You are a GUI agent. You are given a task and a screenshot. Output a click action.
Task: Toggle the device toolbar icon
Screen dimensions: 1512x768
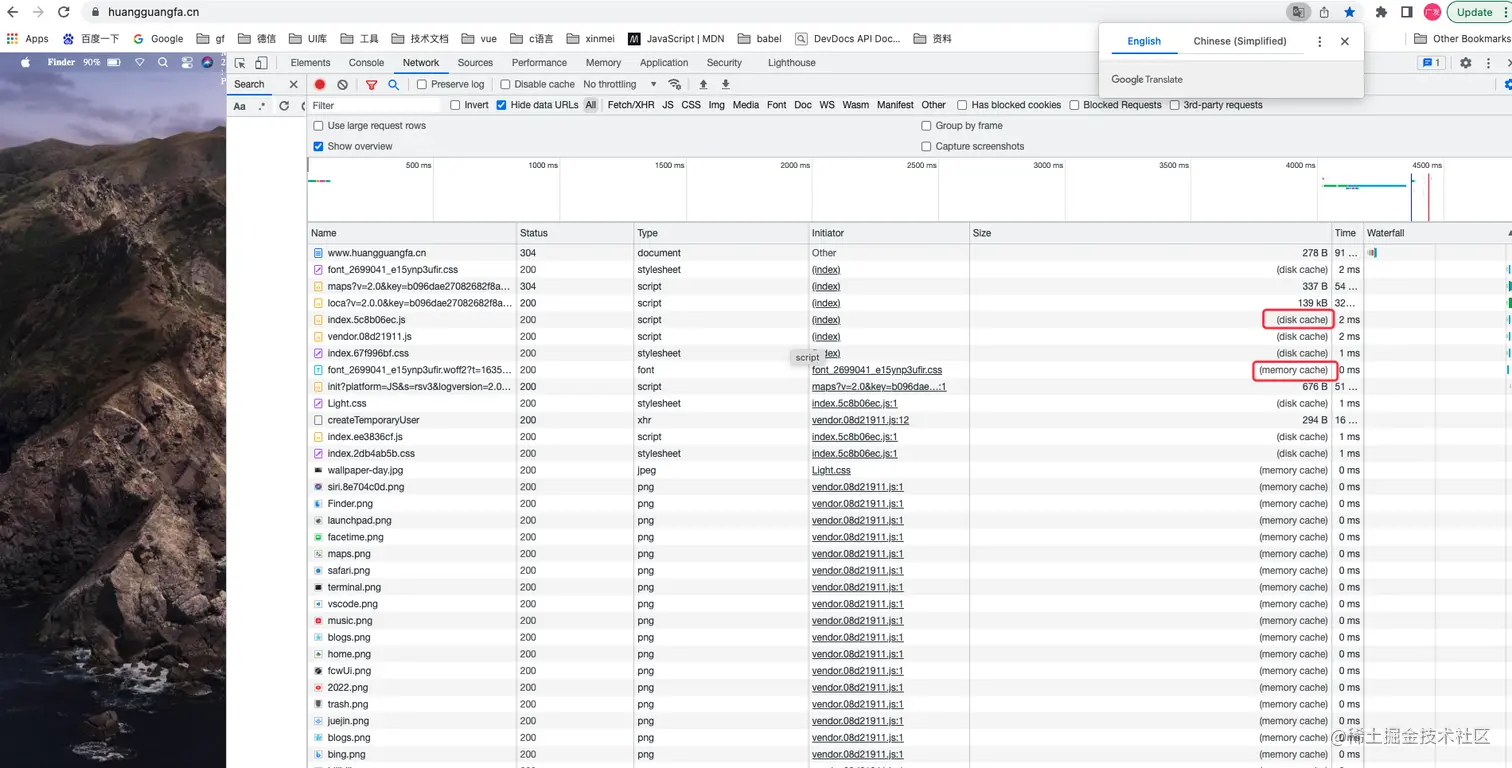262,63
